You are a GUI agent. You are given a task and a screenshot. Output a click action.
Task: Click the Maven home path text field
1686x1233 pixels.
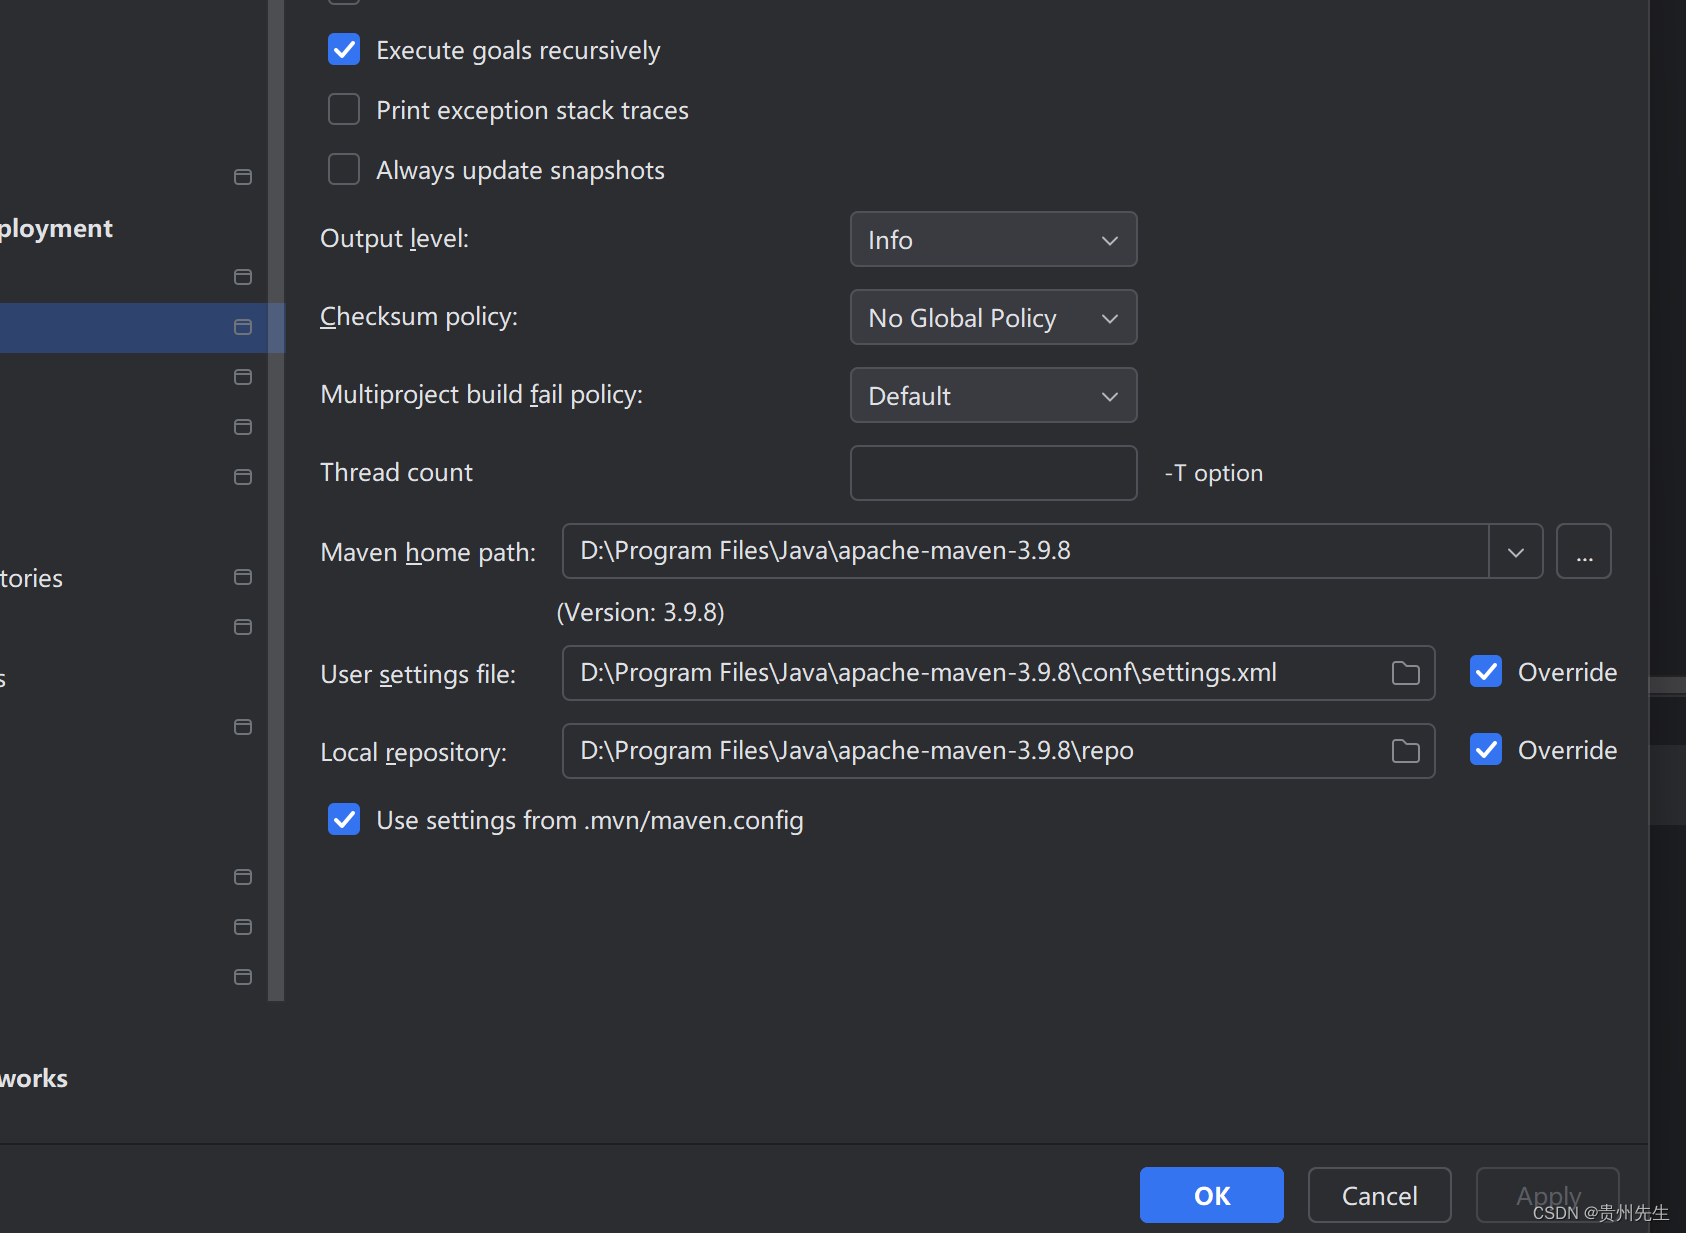tap(1025, 551)
